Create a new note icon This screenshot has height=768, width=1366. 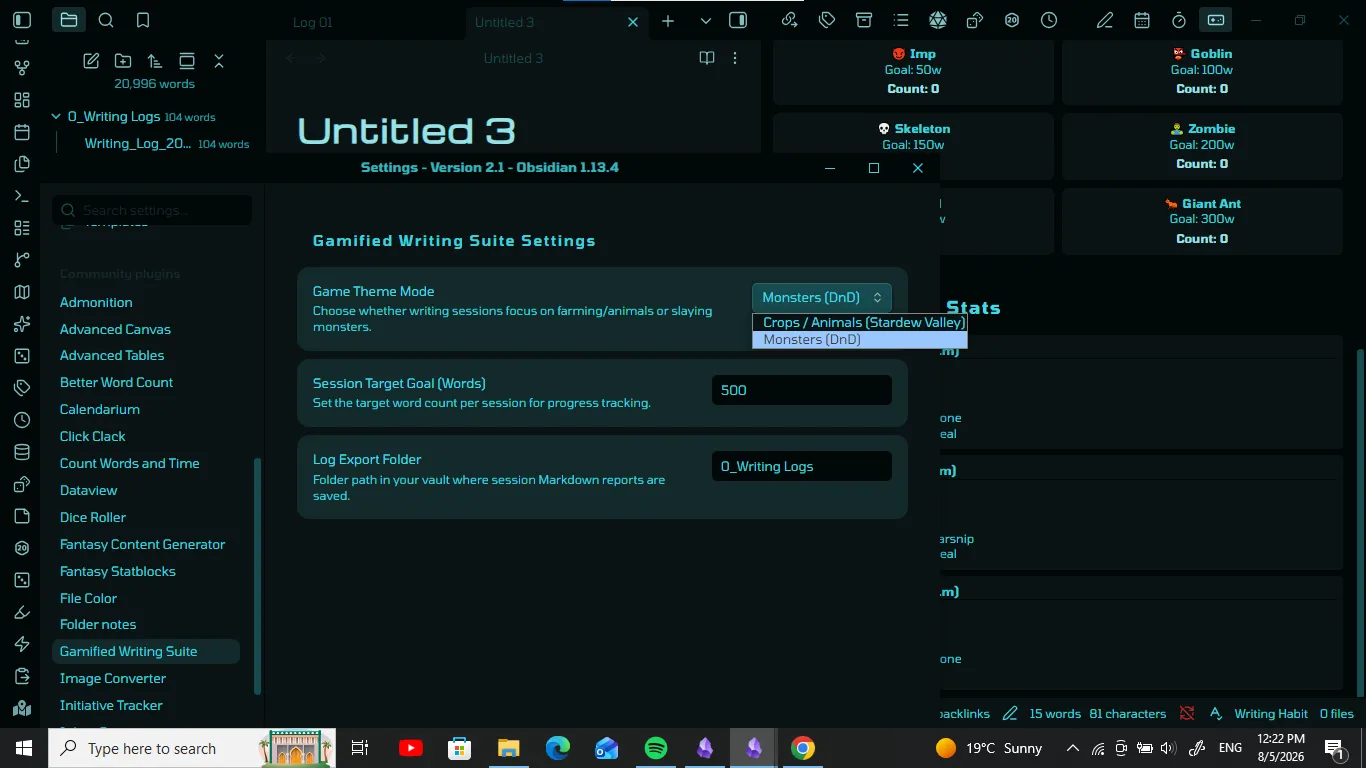(x=91, y=61)
